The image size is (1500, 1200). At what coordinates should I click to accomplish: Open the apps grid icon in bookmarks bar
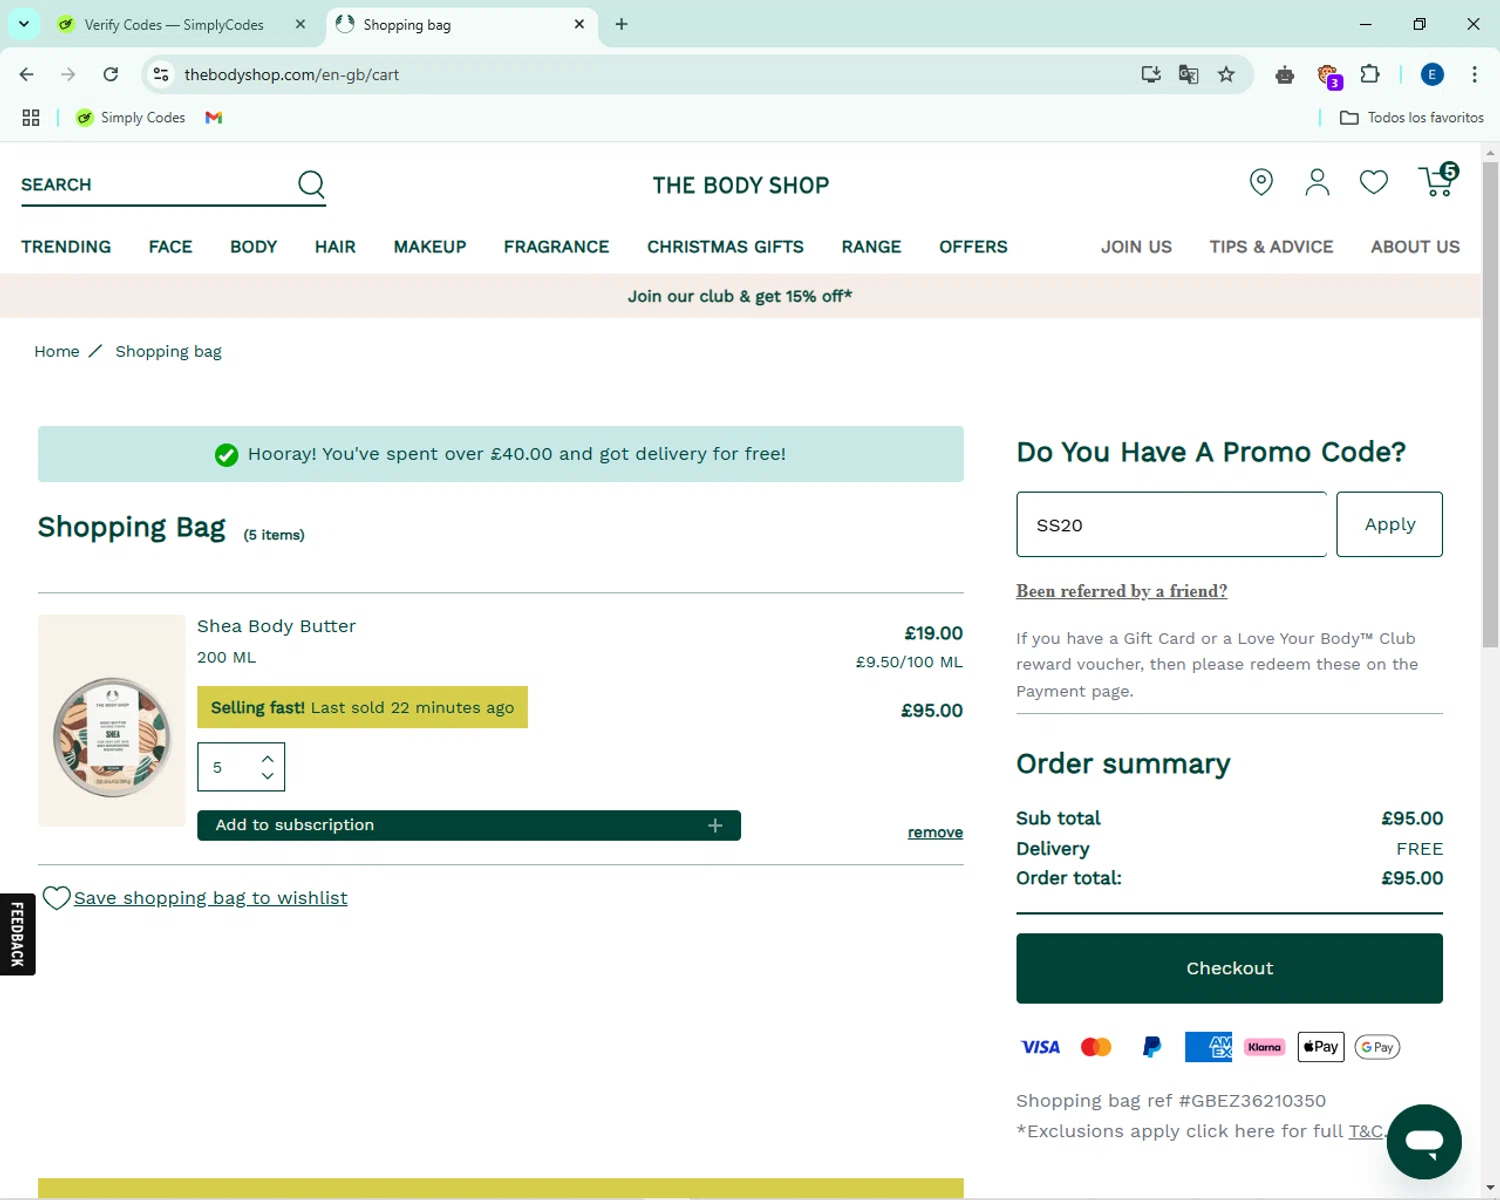[31, 117]
